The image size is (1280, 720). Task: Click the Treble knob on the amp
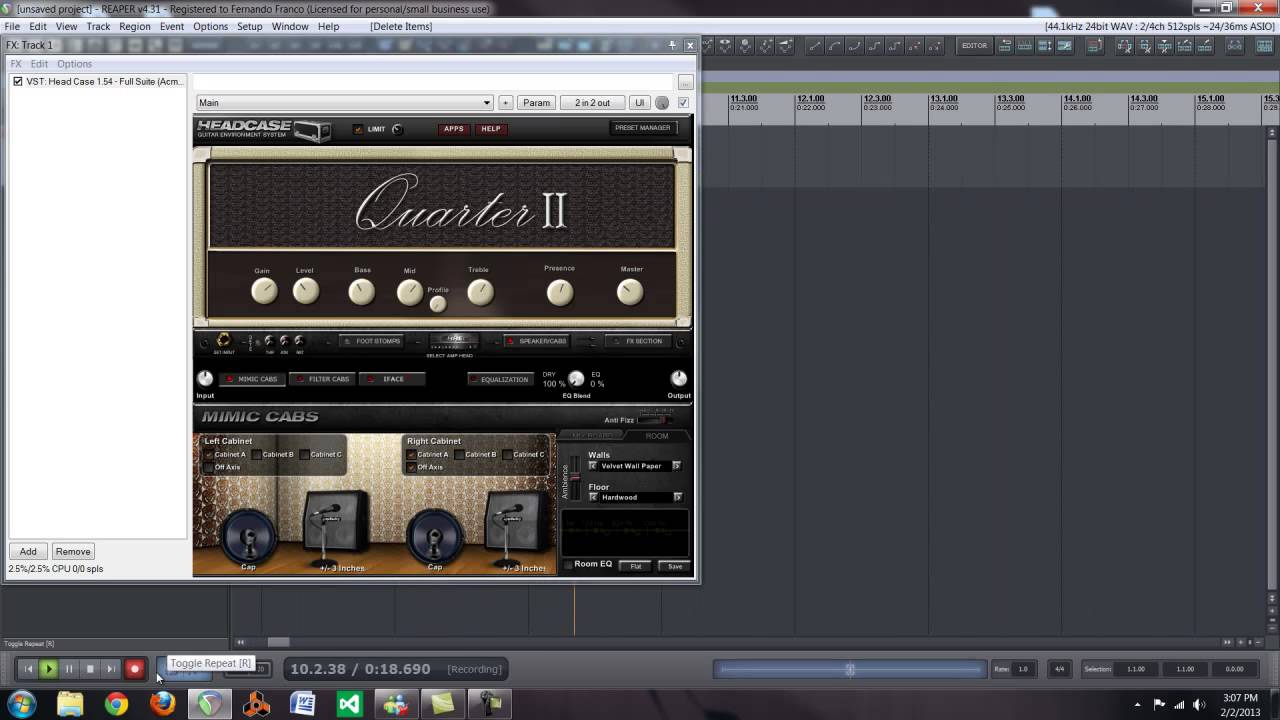point(480,292)
